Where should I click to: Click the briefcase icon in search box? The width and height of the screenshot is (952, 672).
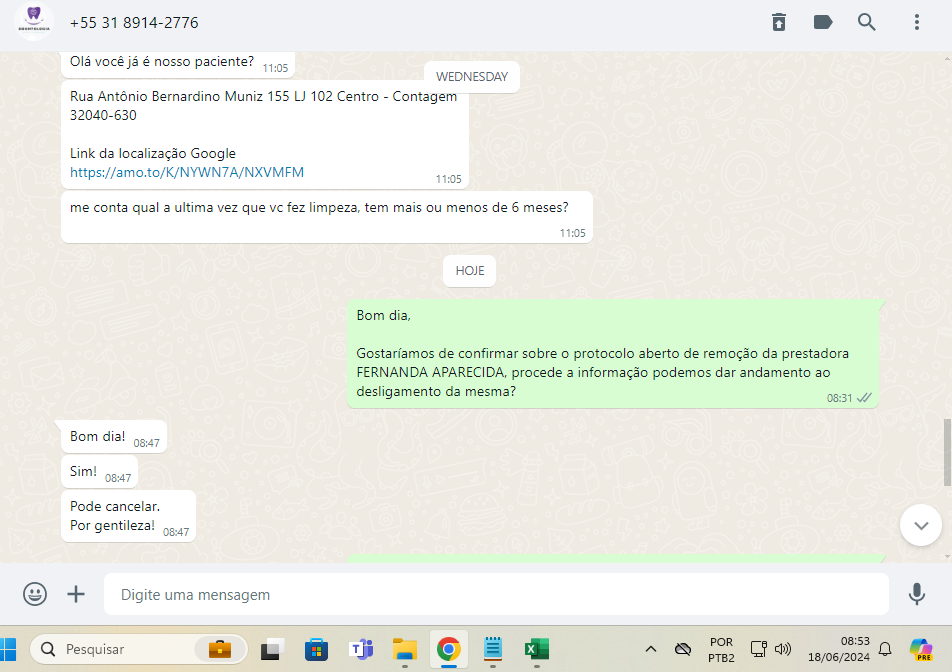220,649
